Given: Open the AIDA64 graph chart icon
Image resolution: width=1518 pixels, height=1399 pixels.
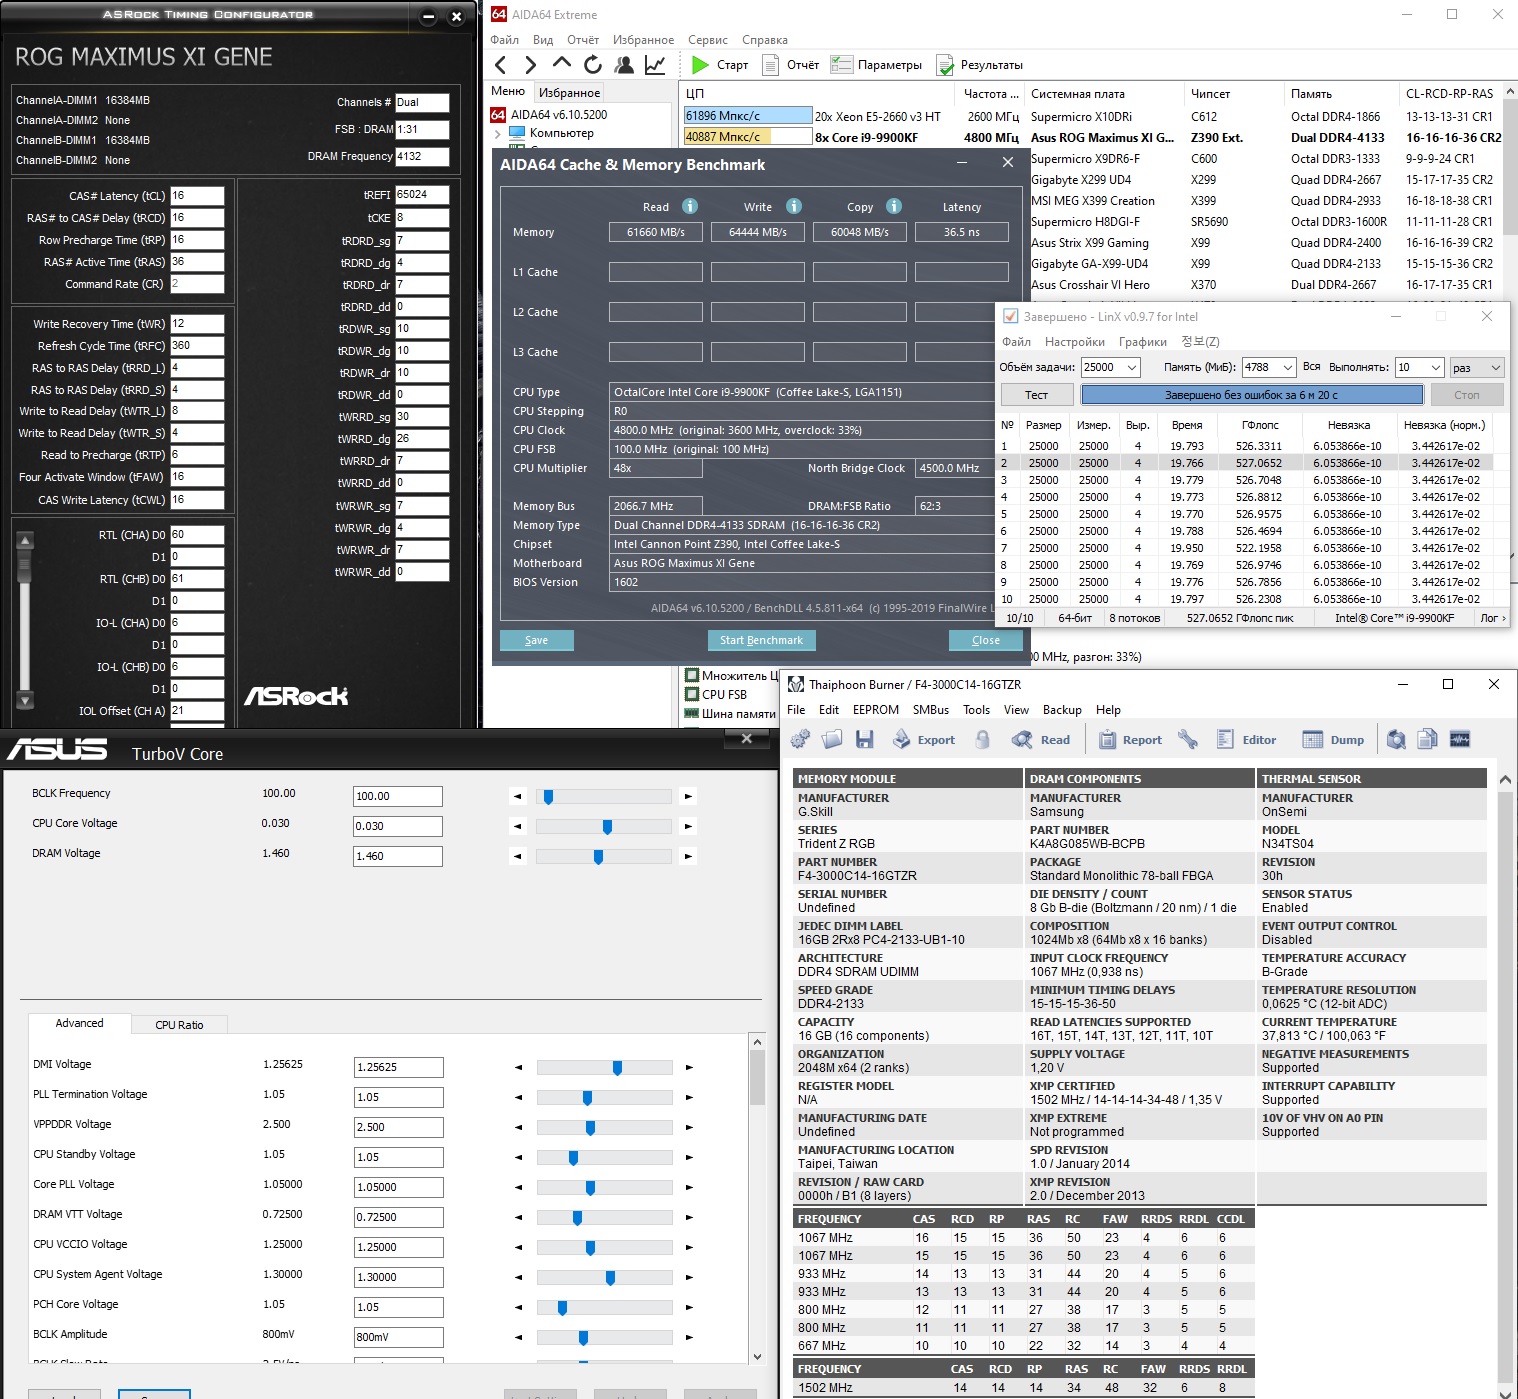Looking at the screenshot, I should tap(655, 65).
